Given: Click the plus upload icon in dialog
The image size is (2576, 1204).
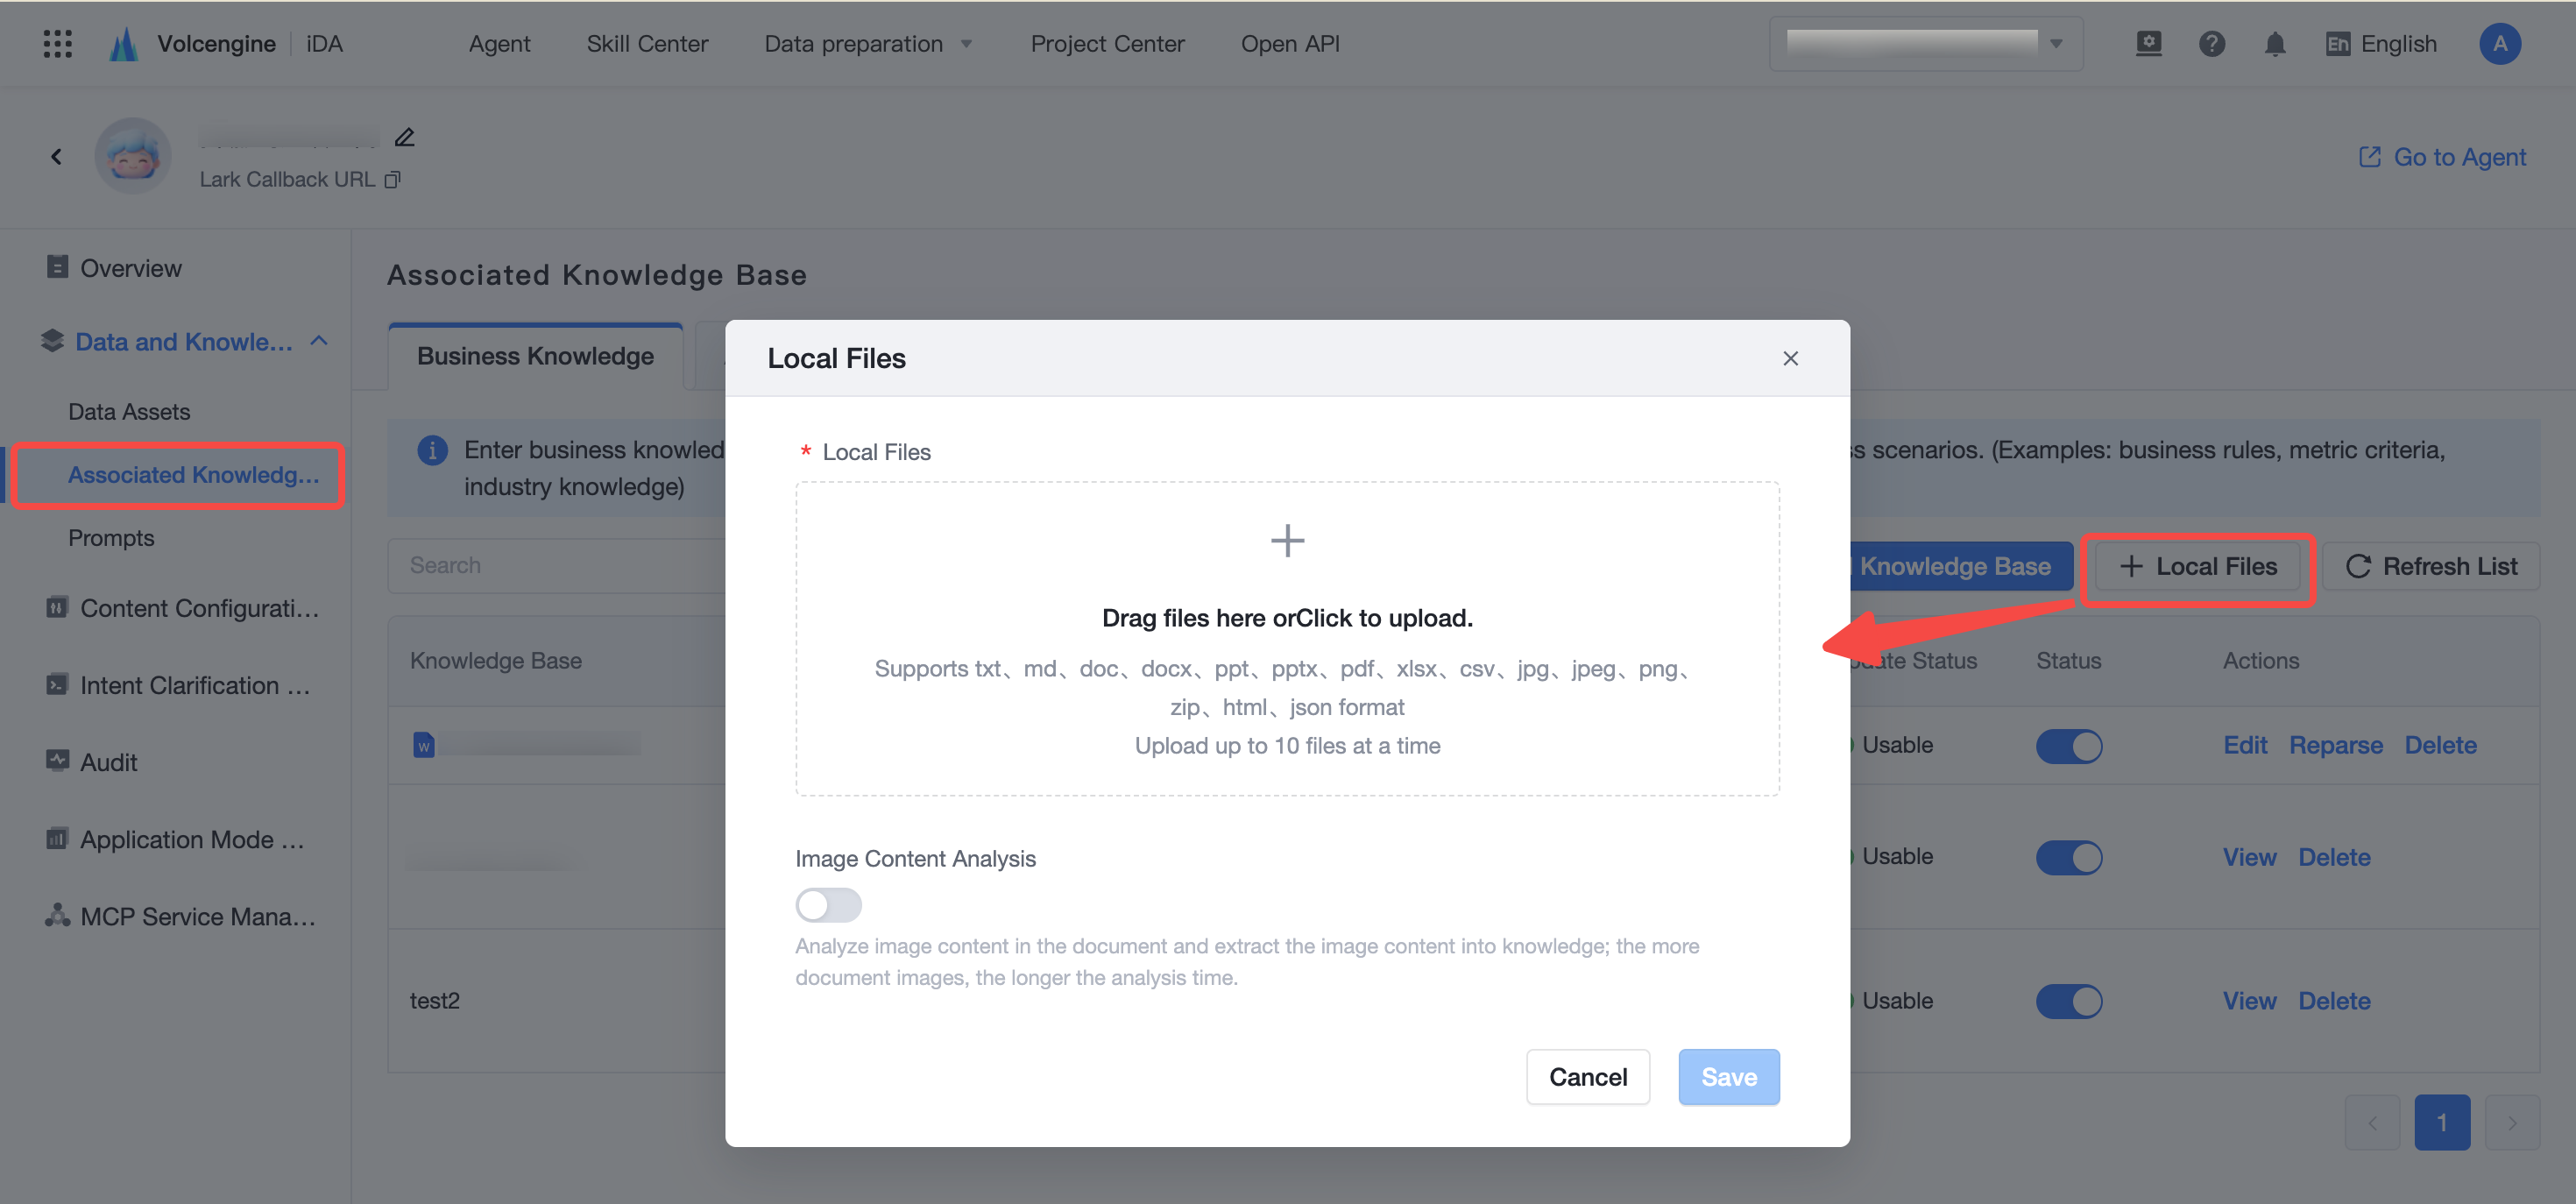Looking at the screenshot, I should click(1287, 541).
